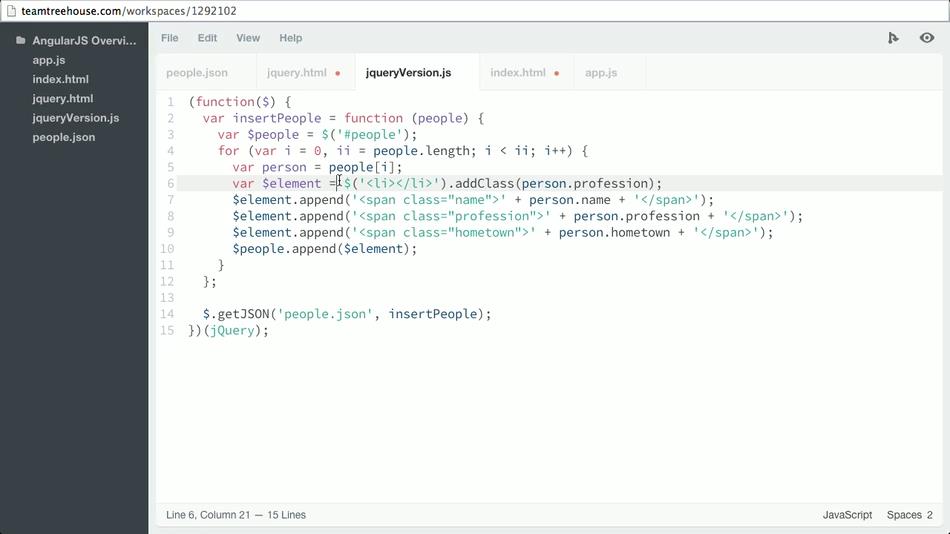Select the jqueryVersion.js tab

tap(417, 73)
